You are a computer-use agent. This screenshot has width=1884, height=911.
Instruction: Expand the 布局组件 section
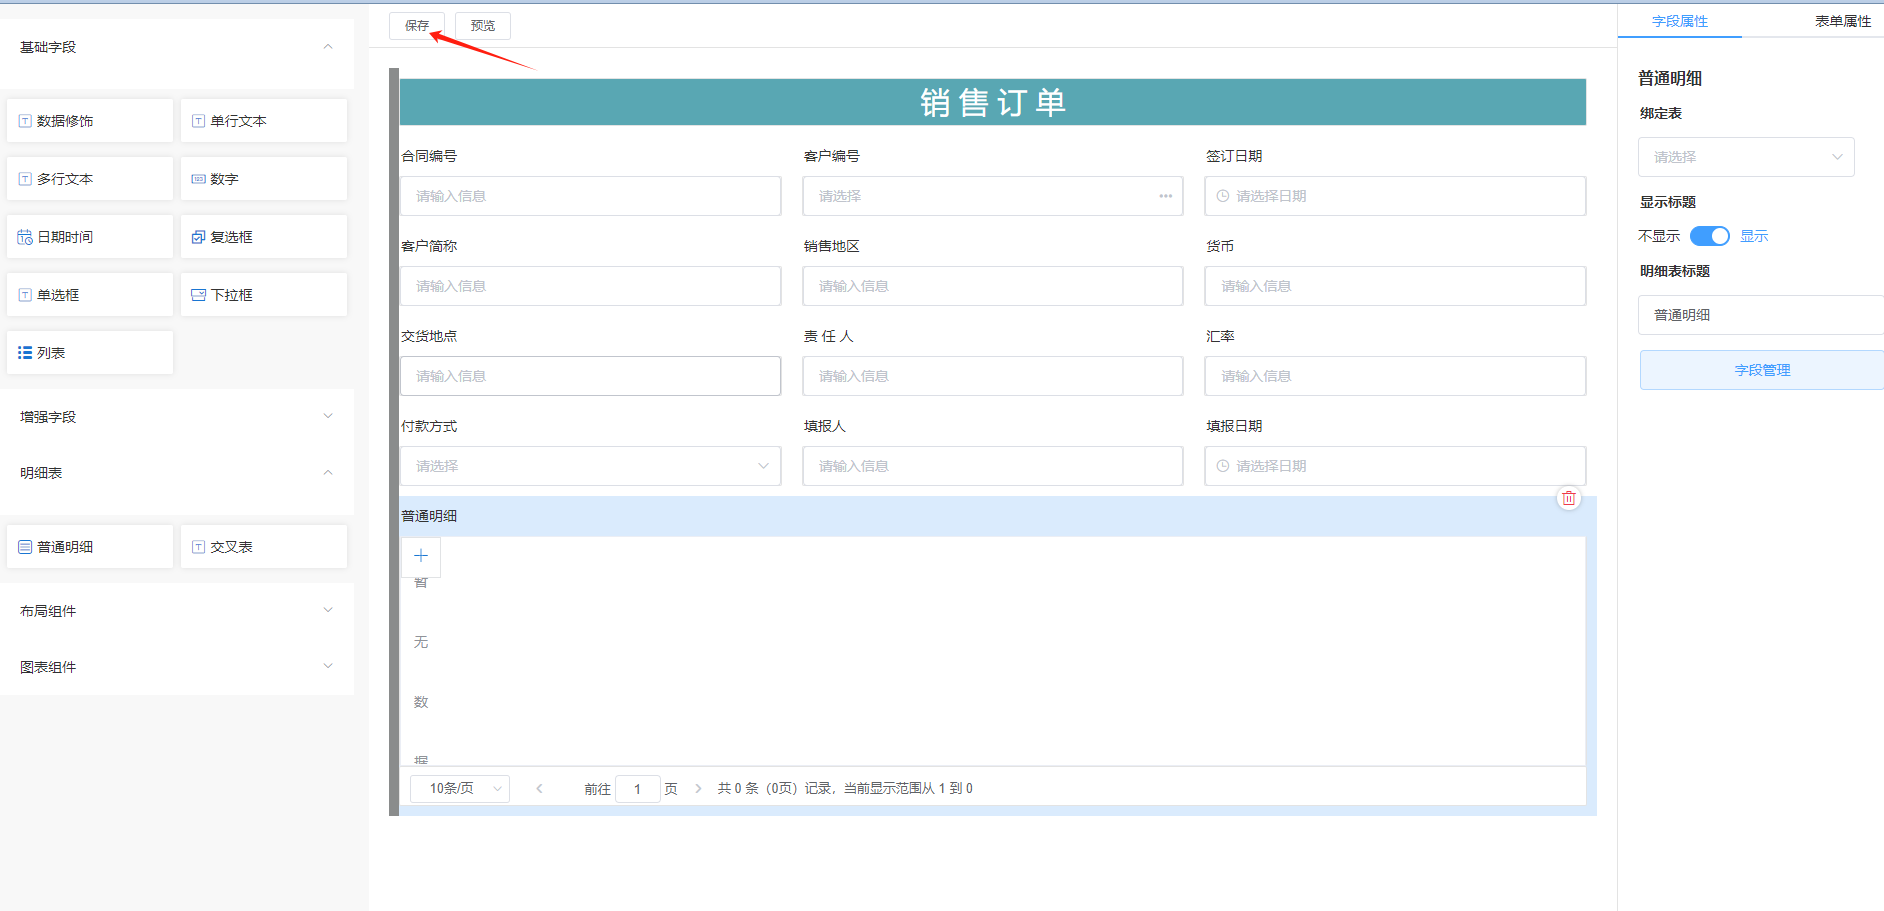tap(177, 611)
